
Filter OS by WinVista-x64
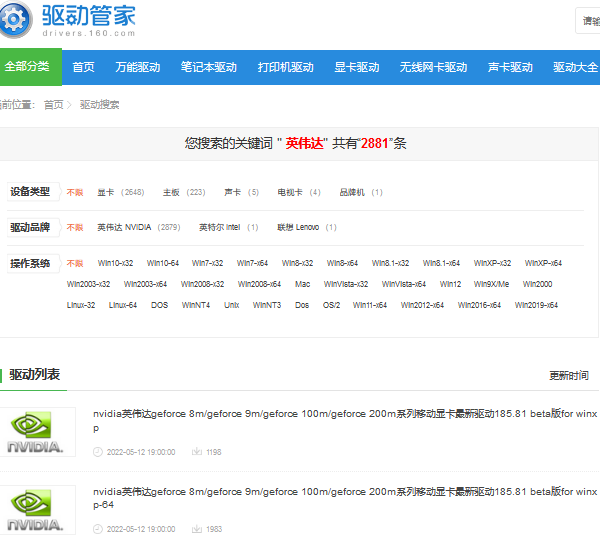point(404,284)
